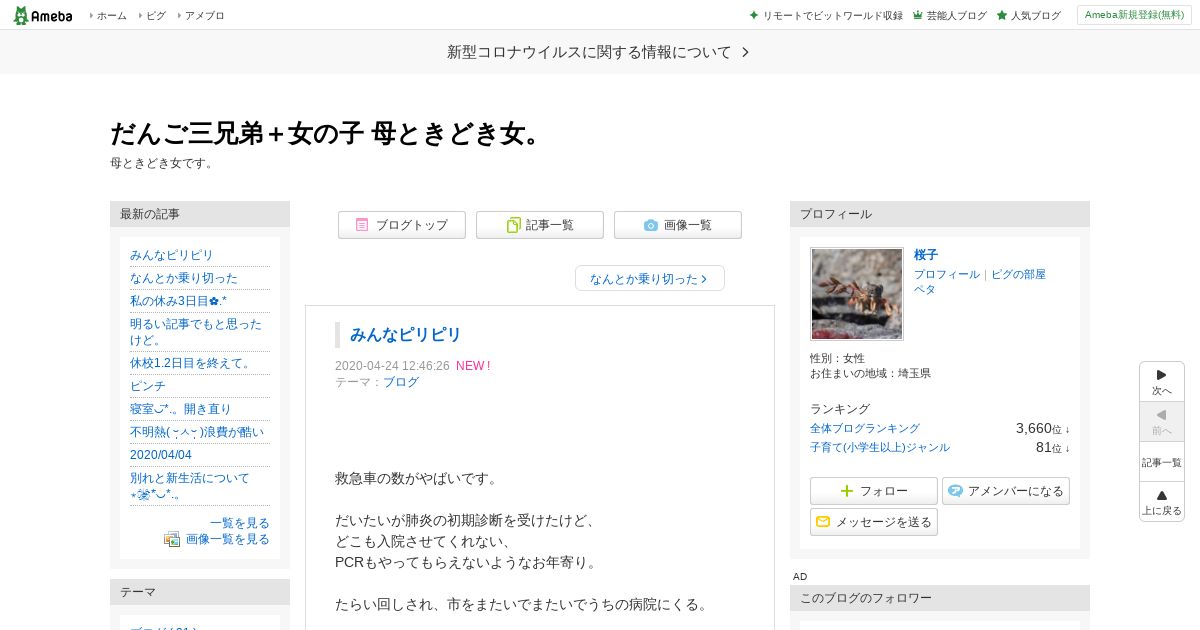This screenshot has height=630, width=1200.
Task: Open ピグの部屋 link
Action: (x=1018, y=274)
